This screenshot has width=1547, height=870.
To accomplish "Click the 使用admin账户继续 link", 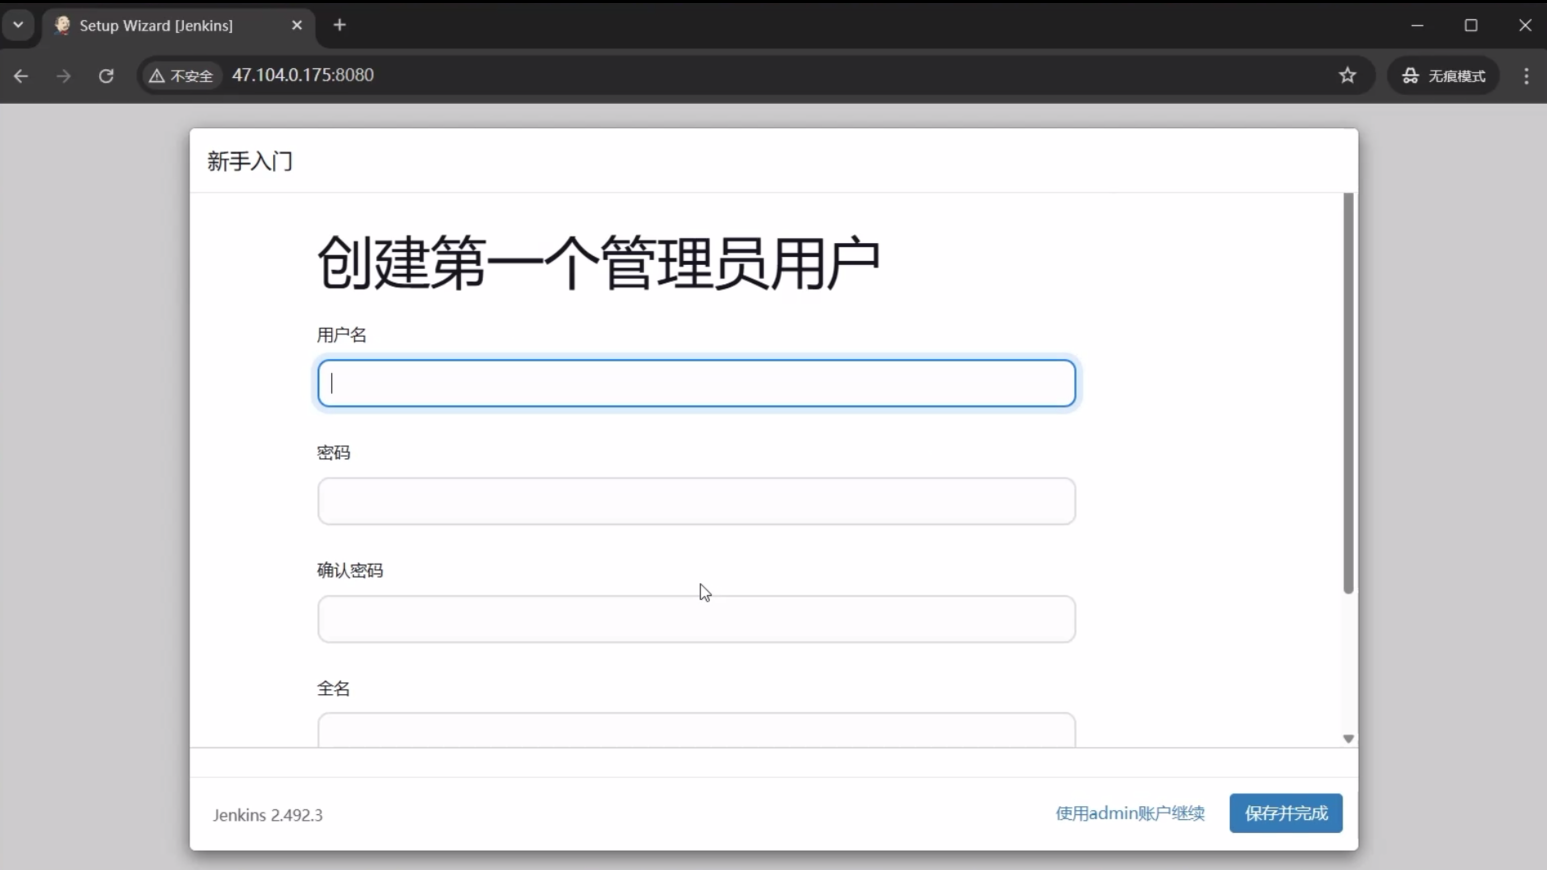I will coord(1130,813).
